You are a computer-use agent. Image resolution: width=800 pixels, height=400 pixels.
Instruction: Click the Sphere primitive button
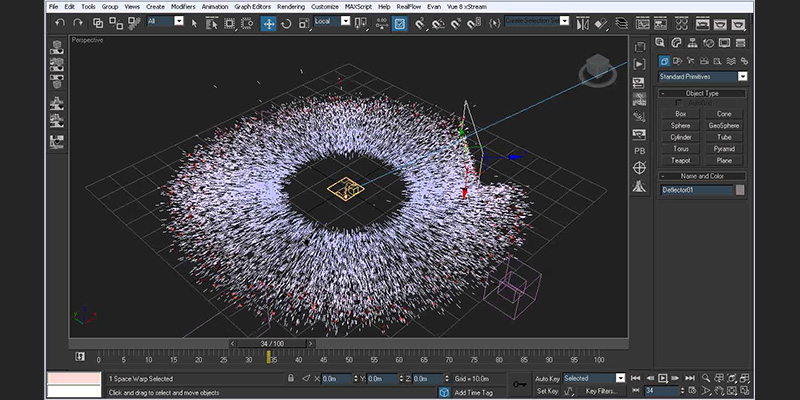point(681,126)
